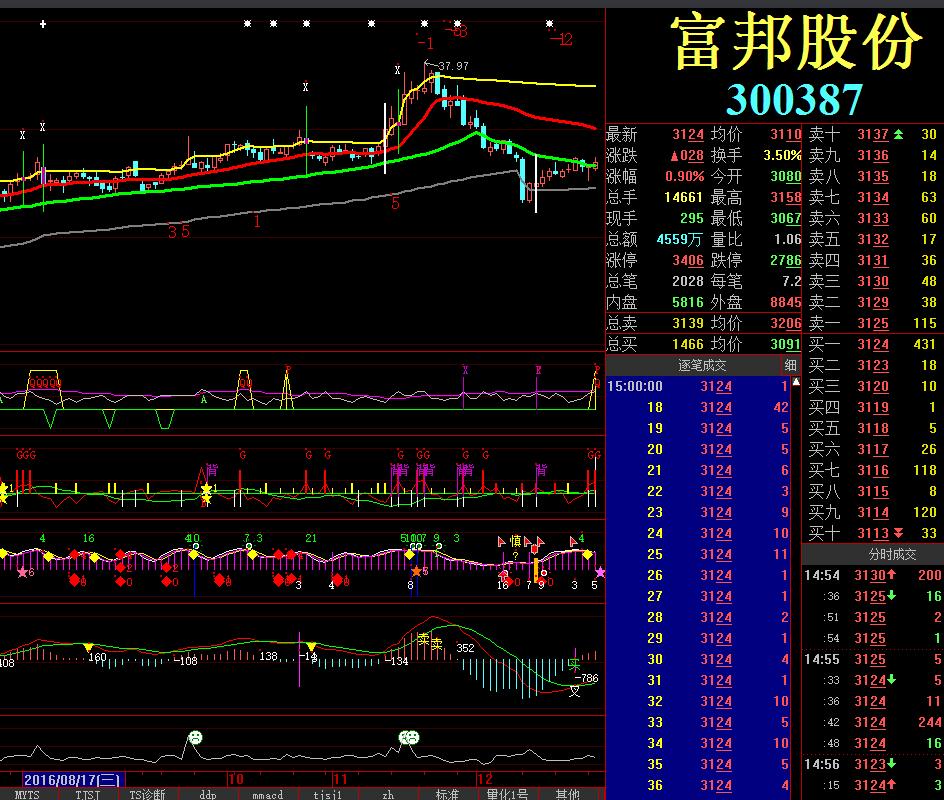Click the 总额 4559万 value

(x=678, y=239)
